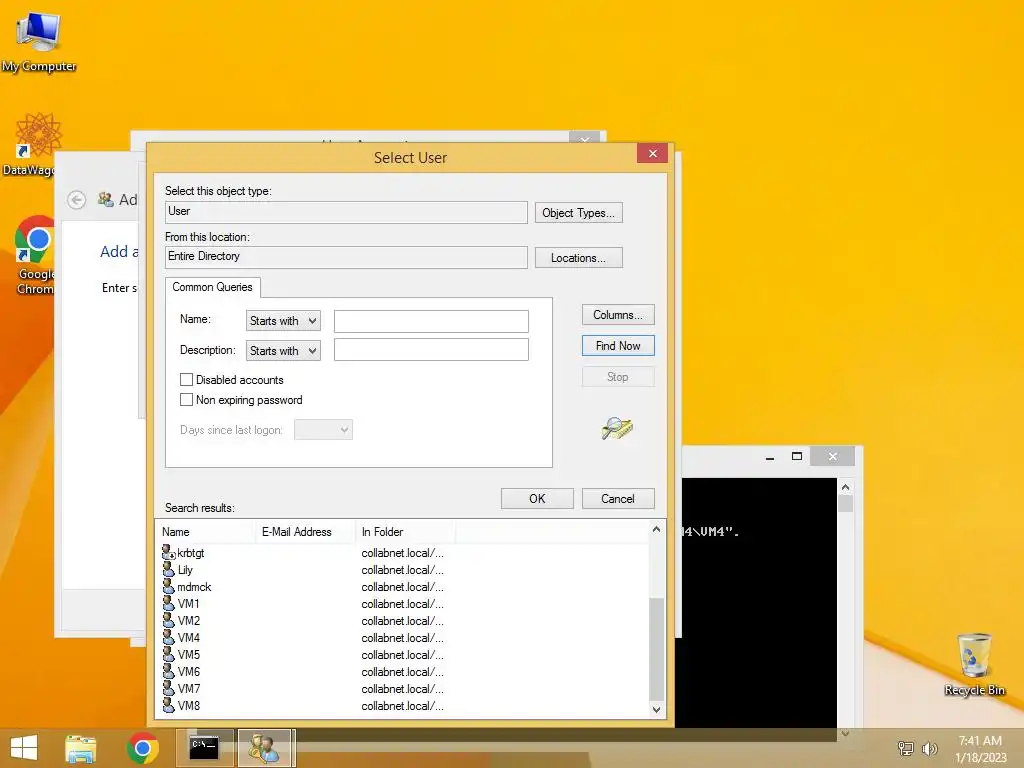The image size is (1024, 768).
Task: Select the VM1 user icon
Action: pos(168,603)
